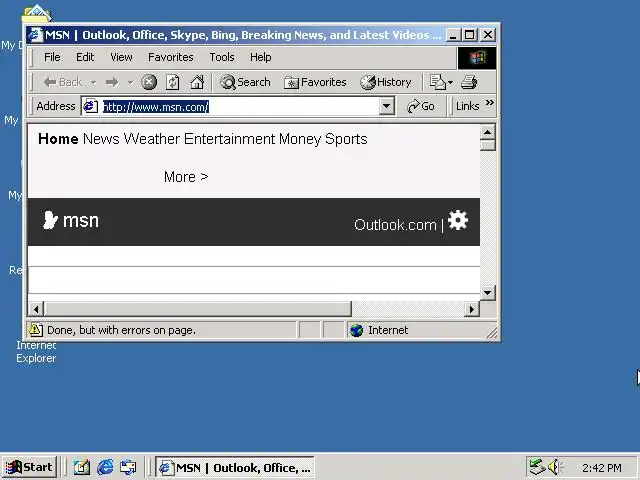Open the Weather link

[x=151, y=139]
